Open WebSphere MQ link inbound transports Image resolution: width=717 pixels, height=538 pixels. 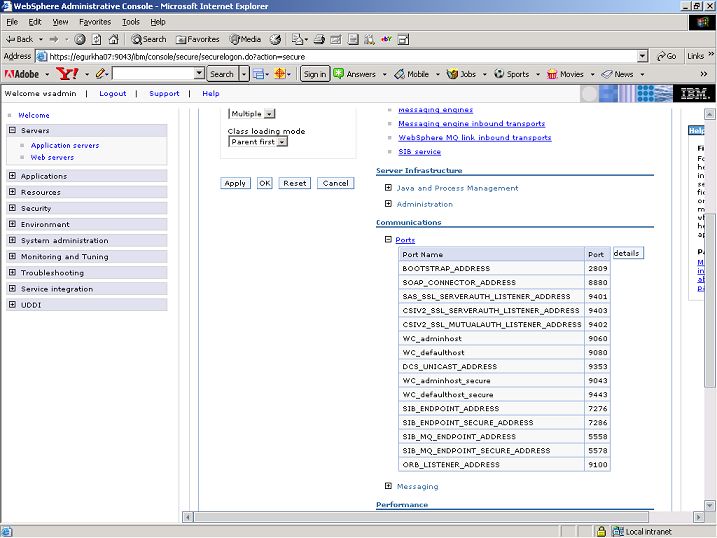(x=475, y=138)
